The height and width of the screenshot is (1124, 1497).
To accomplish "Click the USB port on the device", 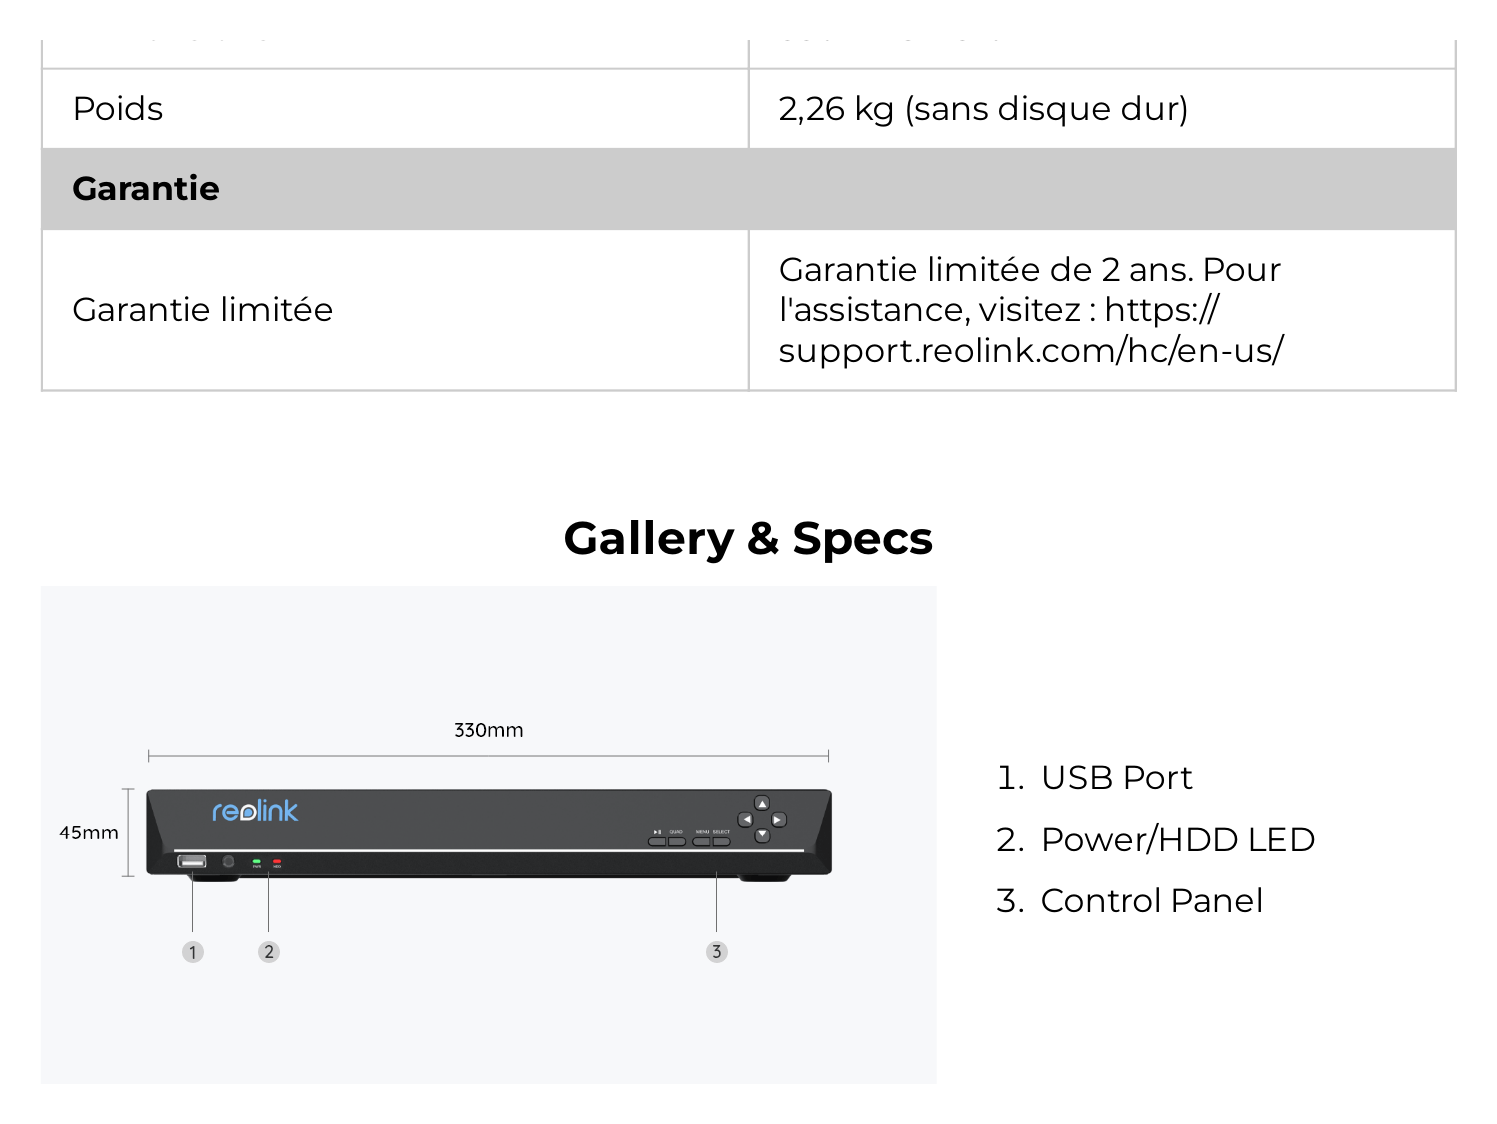I will 192,861.
